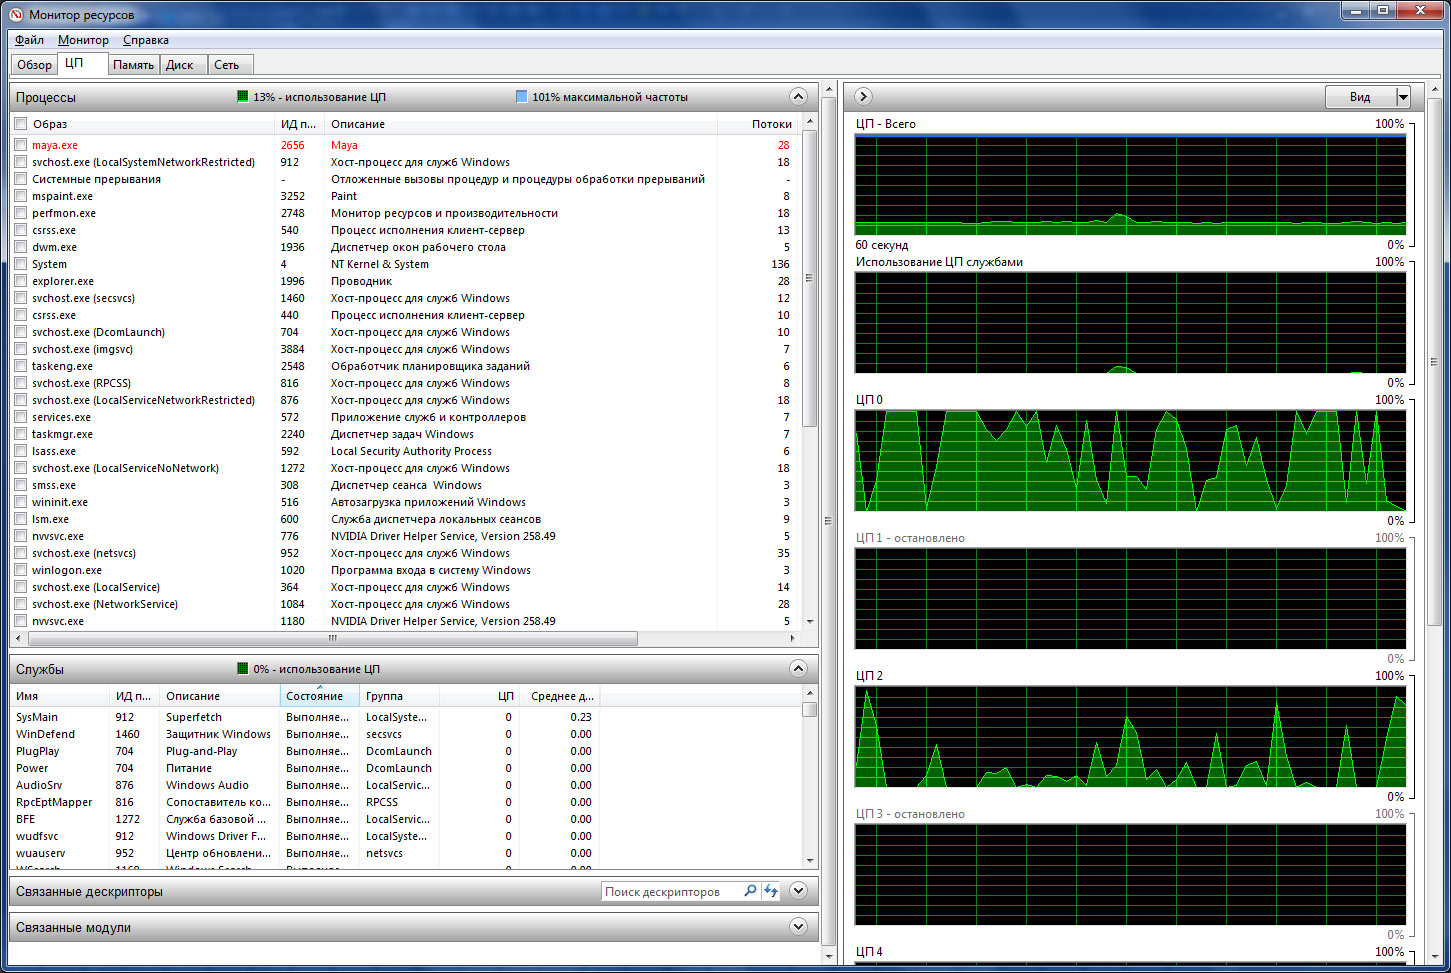Switch to the Обзор tab
Viewport: 1451px width, 973px height.
pyautogui.click(x=34, y=65)
